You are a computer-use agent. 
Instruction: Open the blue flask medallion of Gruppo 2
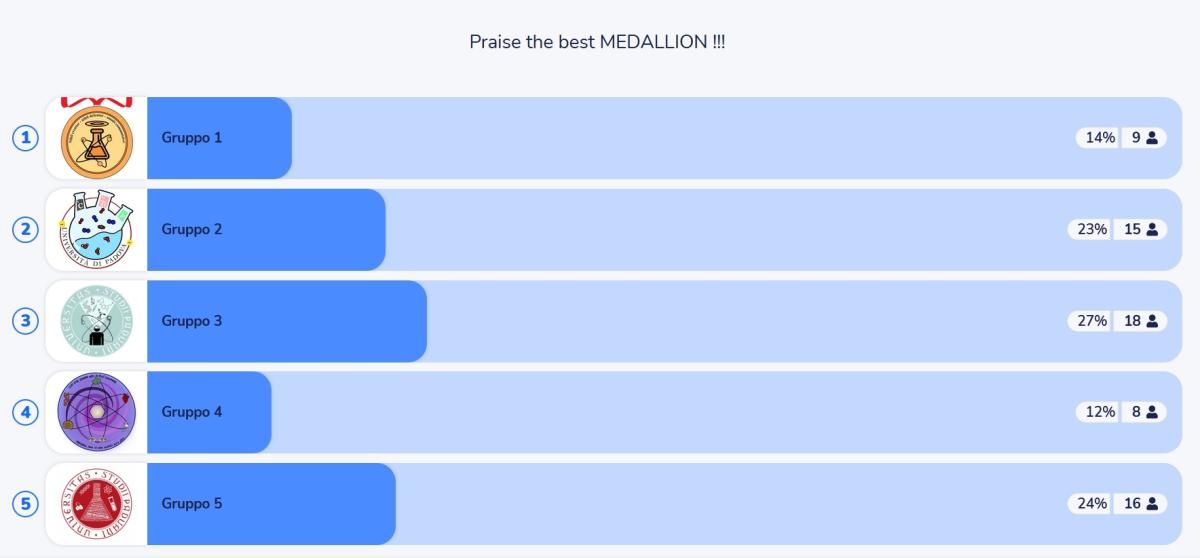[97, 230]
